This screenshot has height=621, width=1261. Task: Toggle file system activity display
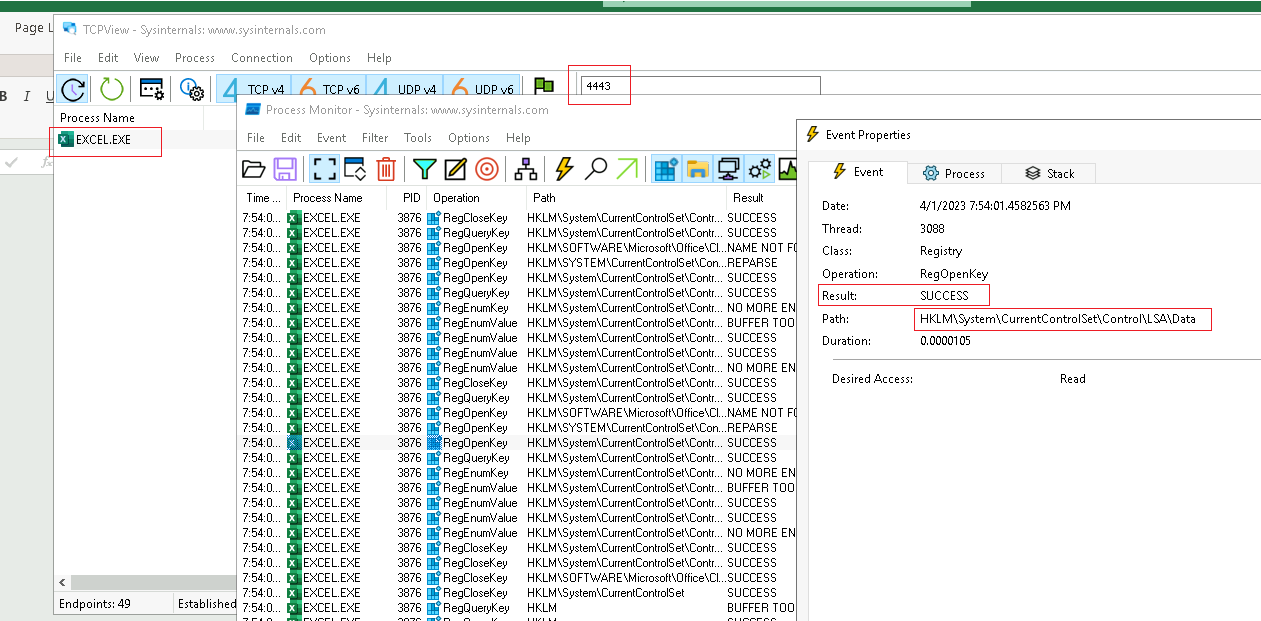[697, 169]
